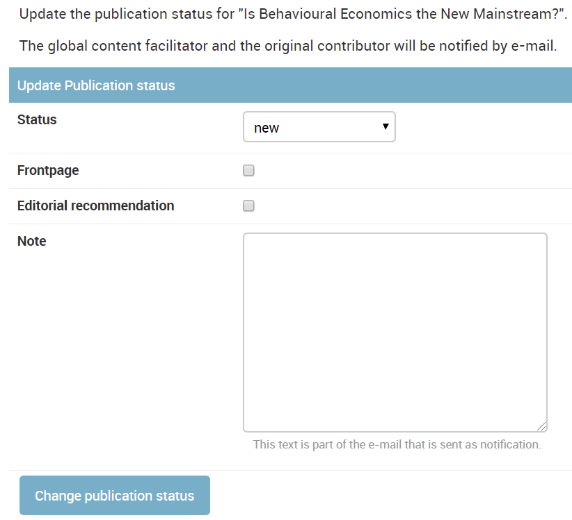Click the Editorial recommendation label
The width and height of the screenshot is (572, 520).
(96, 206)
